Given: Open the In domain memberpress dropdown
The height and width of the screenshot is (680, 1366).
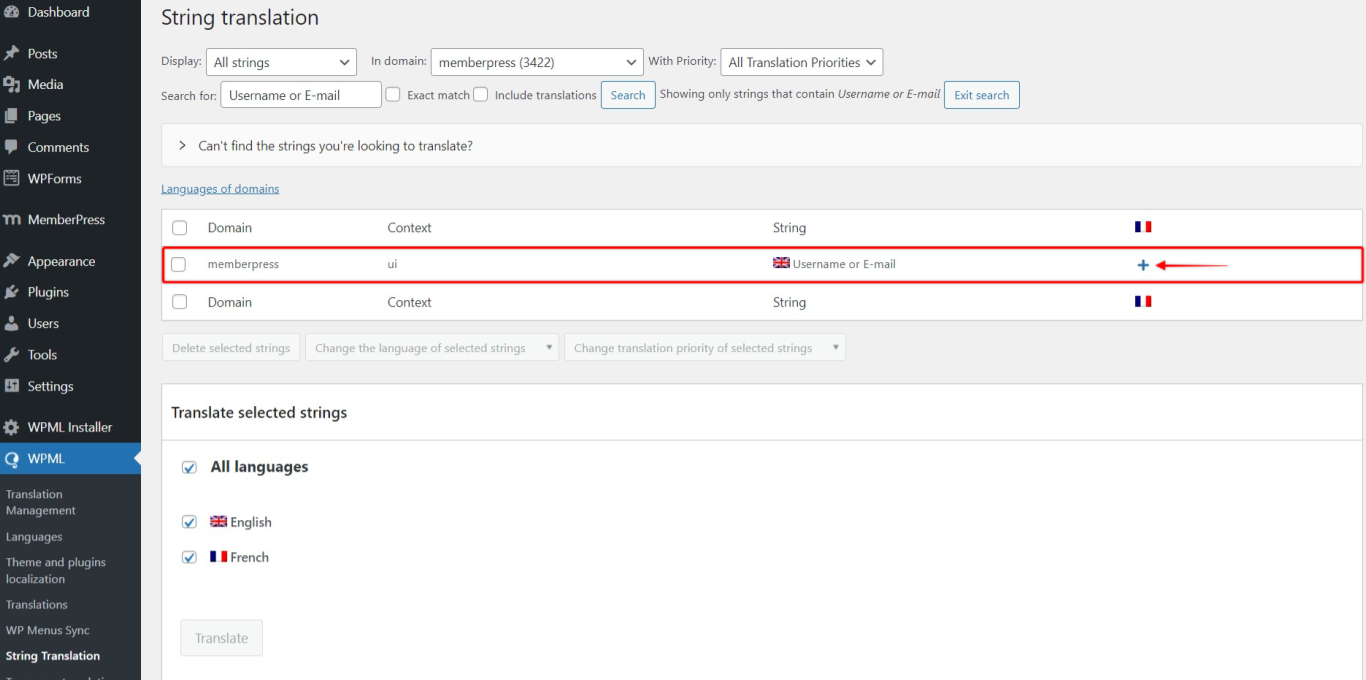Looking at the screenshot, I should coord(537,62).
